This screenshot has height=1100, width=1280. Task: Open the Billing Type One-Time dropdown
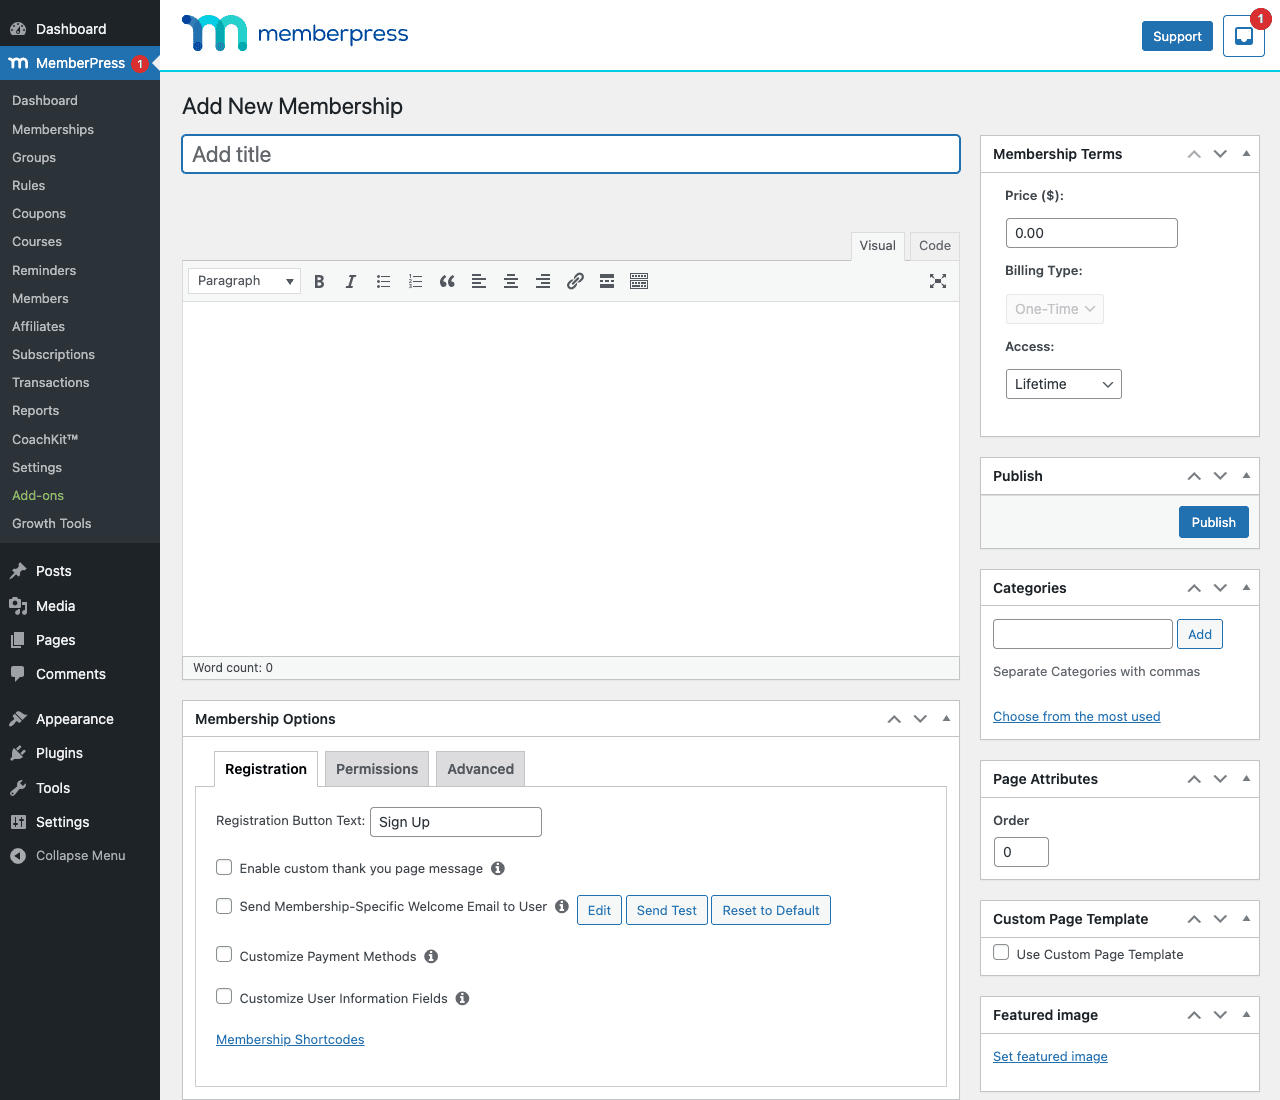1055,309
